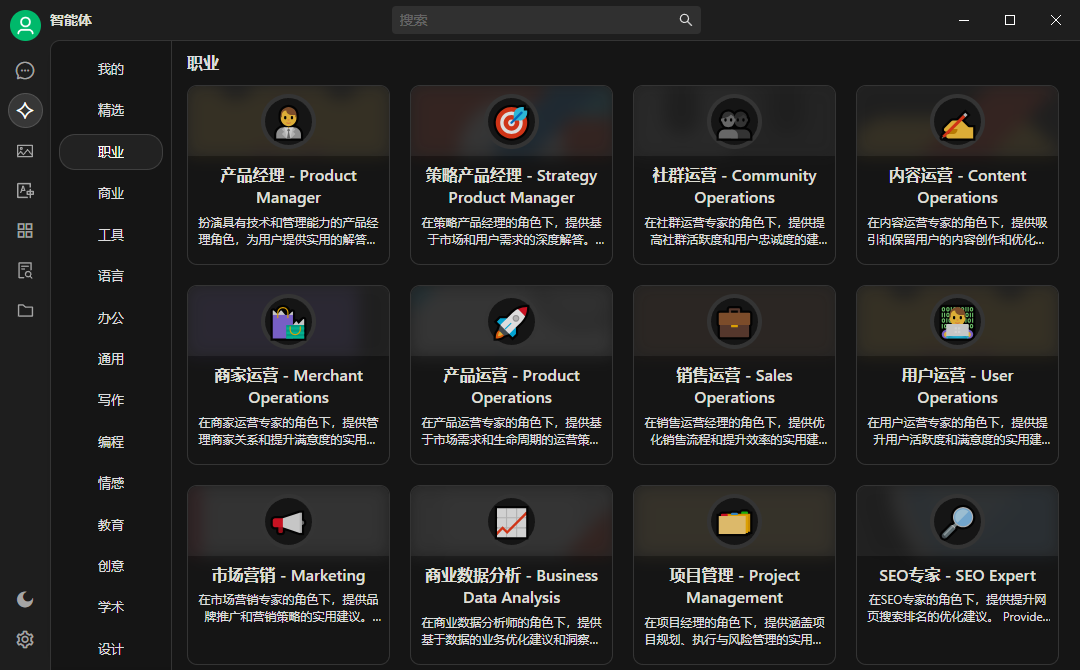Viewport: 1080px width, 670px height.
Task: Open the SEO专家 SEO Expert card
Action: [x=957, y=575]
